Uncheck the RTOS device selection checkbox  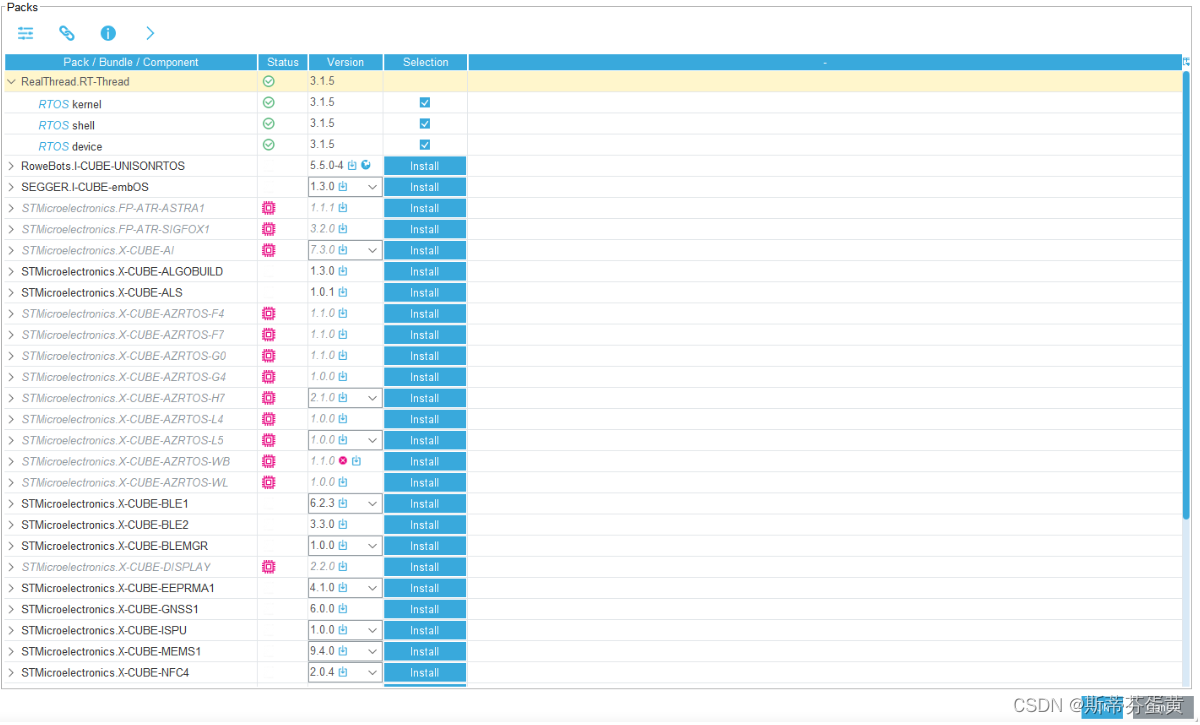pos(425,144)
